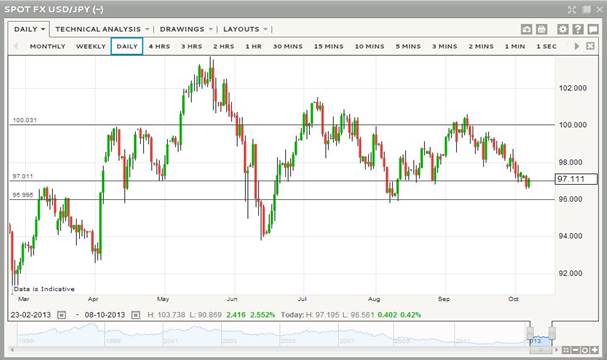Switch chart to 30 MINS interval
Screen dimensions: 607x360
click(288, 46)
